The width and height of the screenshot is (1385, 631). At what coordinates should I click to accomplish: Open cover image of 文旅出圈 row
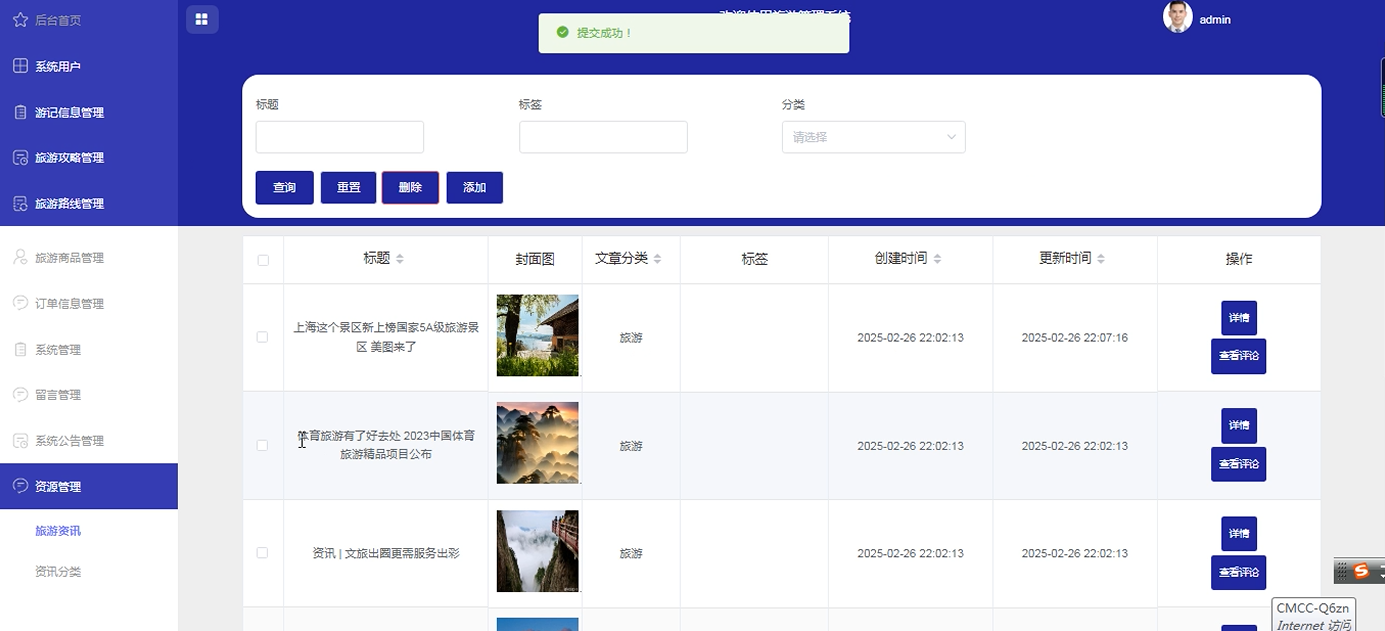(x=538, y=551)
